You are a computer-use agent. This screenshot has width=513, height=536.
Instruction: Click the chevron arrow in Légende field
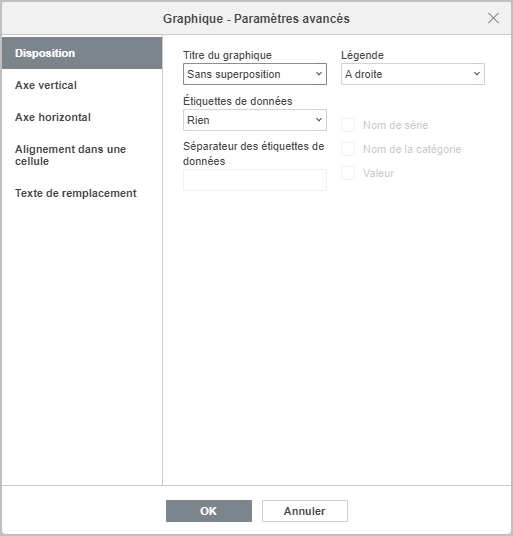(477, 74)
